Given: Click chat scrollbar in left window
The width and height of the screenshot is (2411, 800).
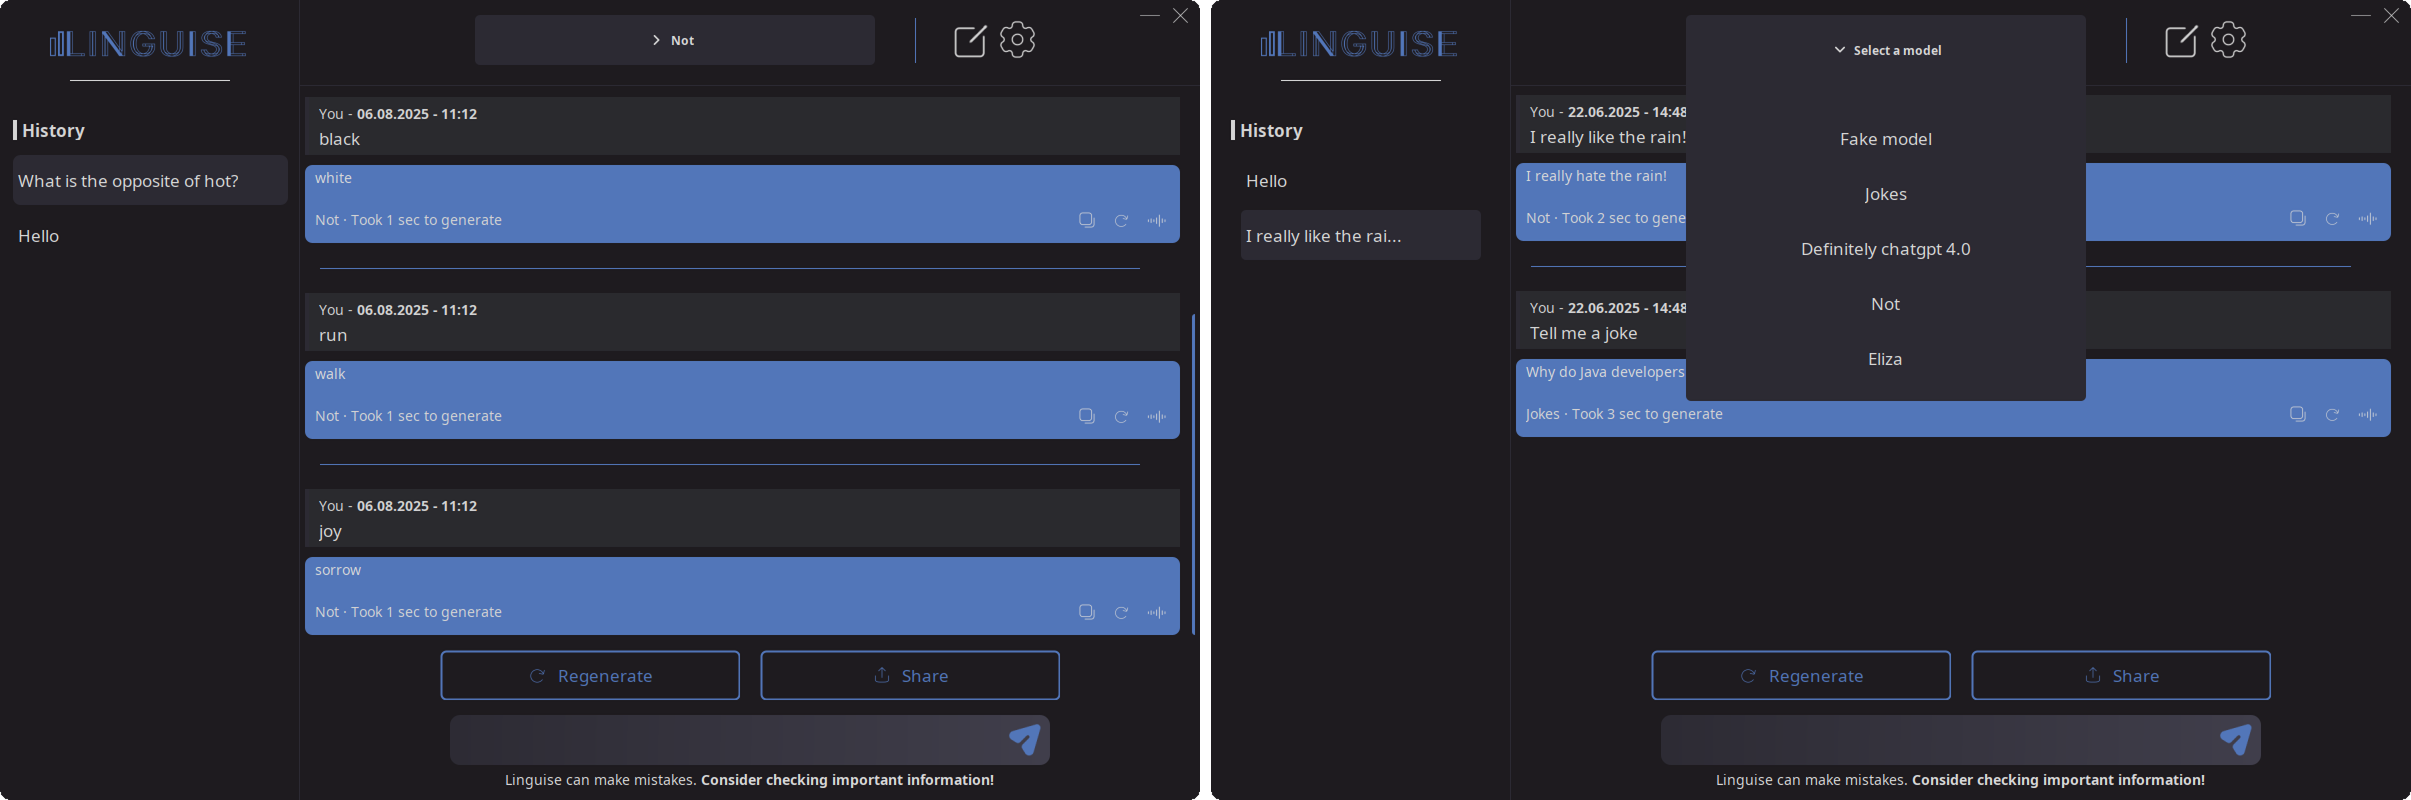Looking at the screenshot, I should click(1193, 475).
